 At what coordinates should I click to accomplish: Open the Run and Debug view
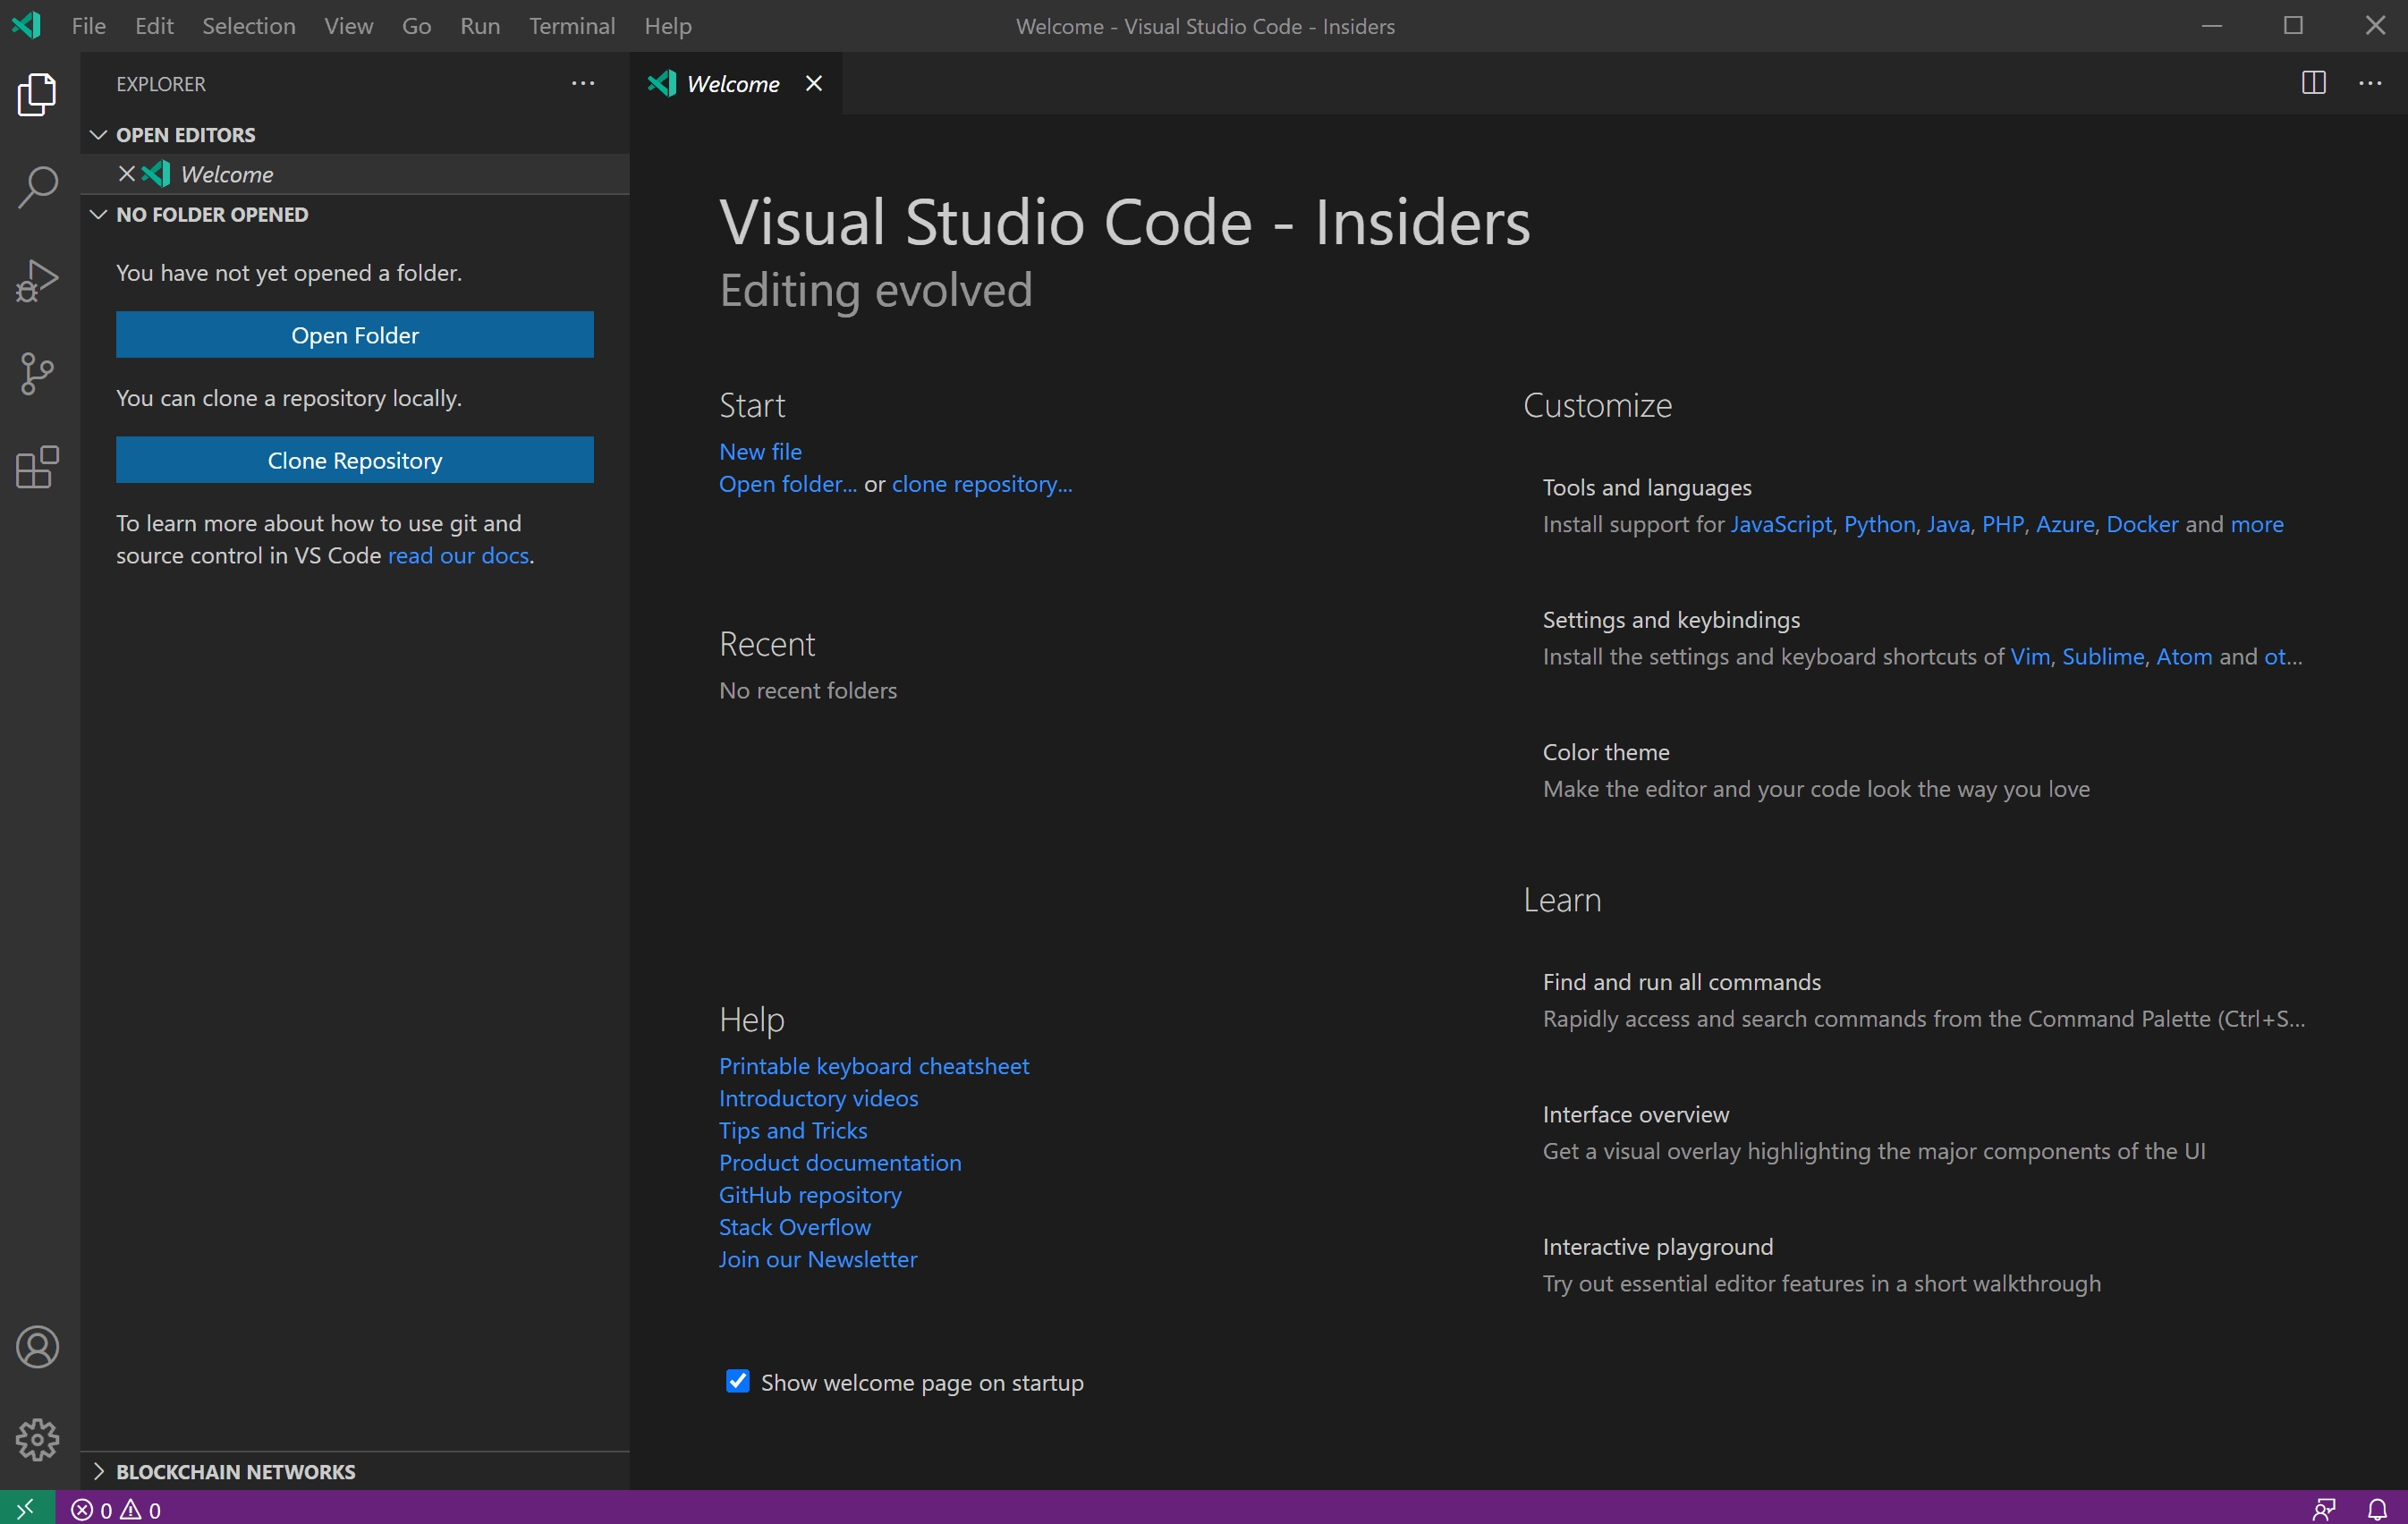[38, 280]
